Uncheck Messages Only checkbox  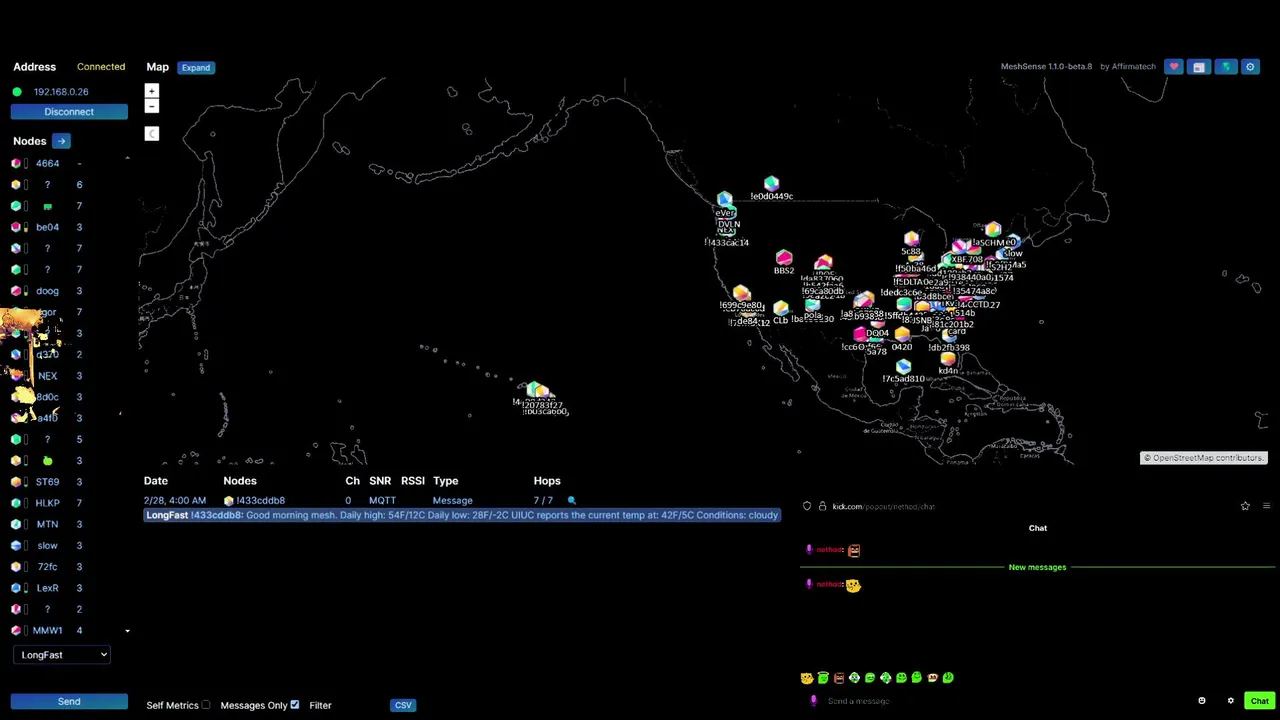pyautogui.click(x=295, y=705)
